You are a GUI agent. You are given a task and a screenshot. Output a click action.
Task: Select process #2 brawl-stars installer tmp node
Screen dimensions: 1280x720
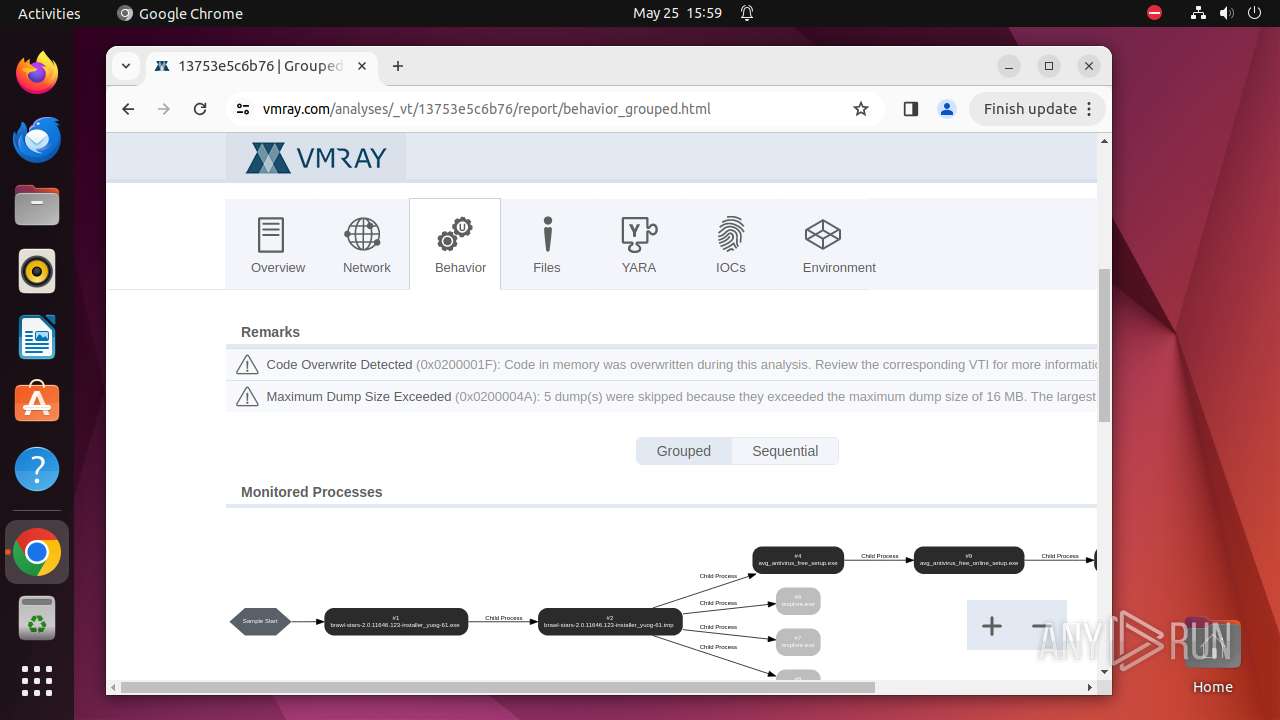coord(610,621)
